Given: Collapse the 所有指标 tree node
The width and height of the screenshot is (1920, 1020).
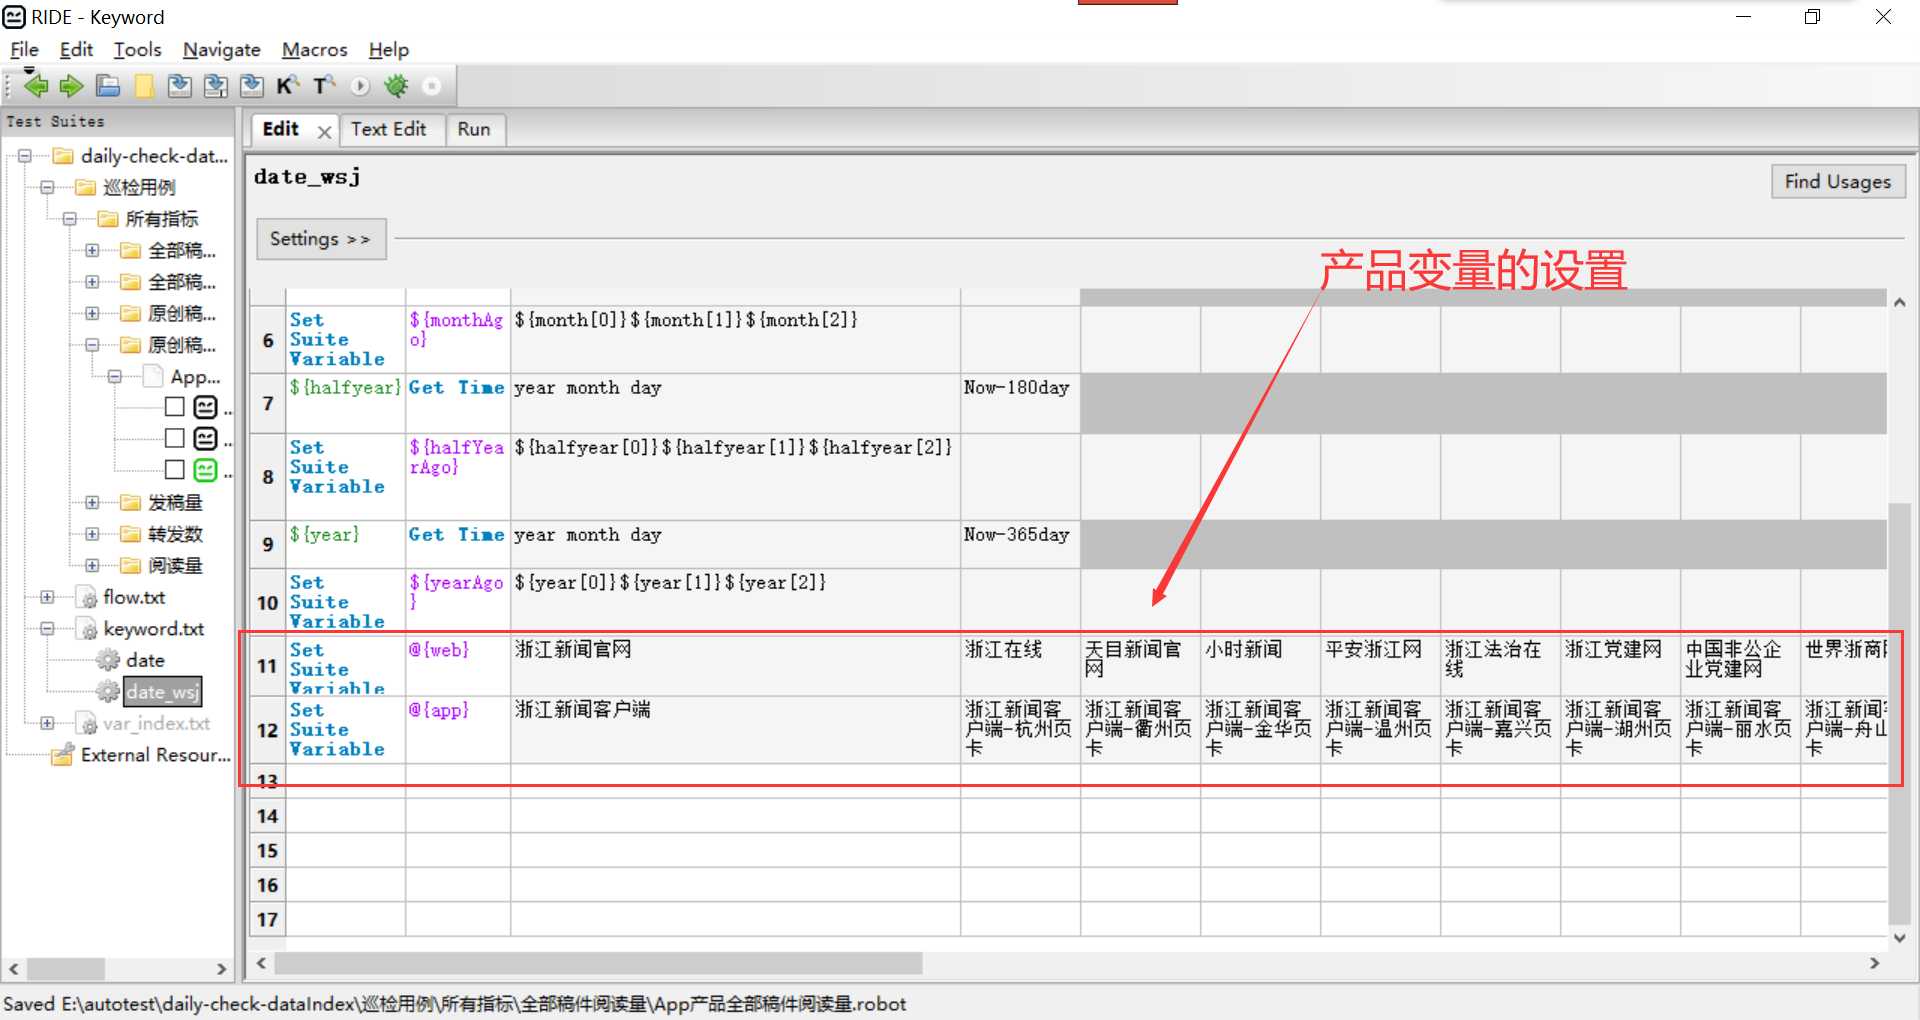Looking at the screenshot, I should 69,219.
